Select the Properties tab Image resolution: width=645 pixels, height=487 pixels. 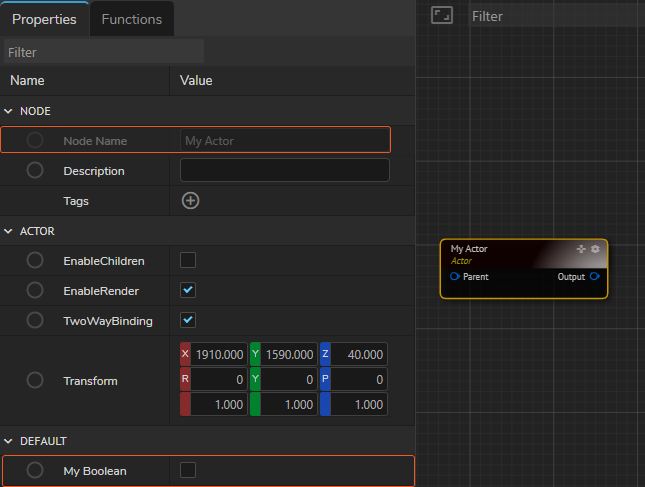[44, 19]
